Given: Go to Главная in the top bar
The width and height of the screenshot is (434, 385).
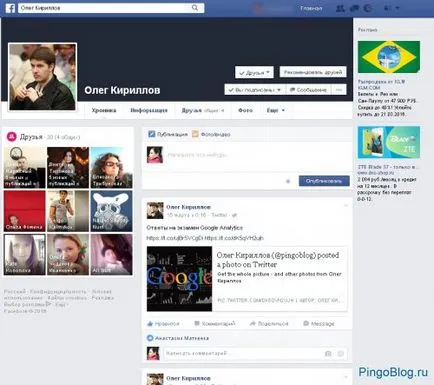Looking at the screenshot, I should pos(311,8).
